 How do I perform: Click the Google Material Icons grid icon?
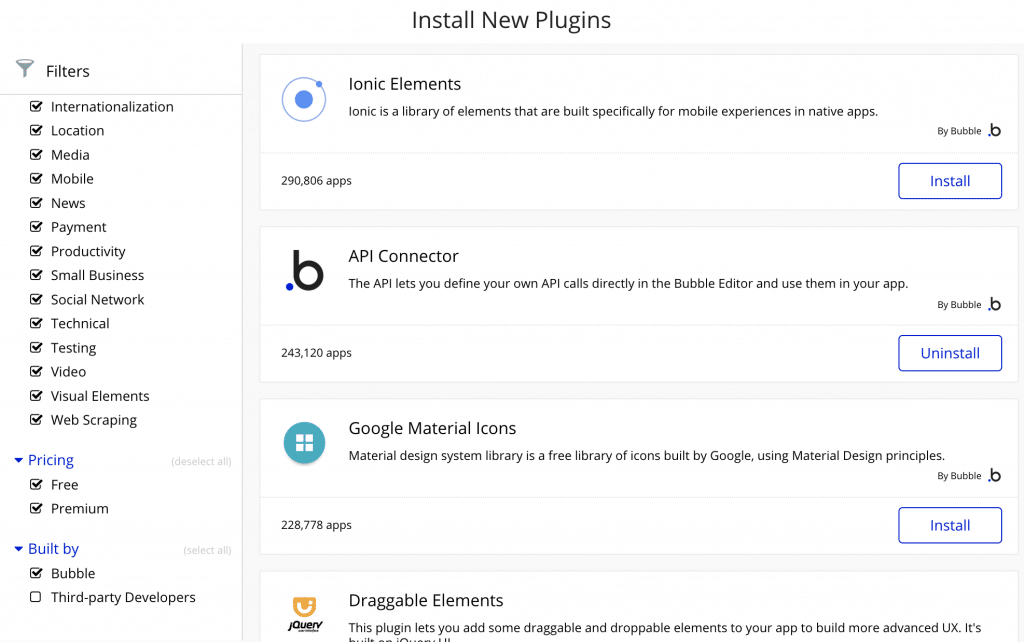pyautogui.click(x=304, y=443)
